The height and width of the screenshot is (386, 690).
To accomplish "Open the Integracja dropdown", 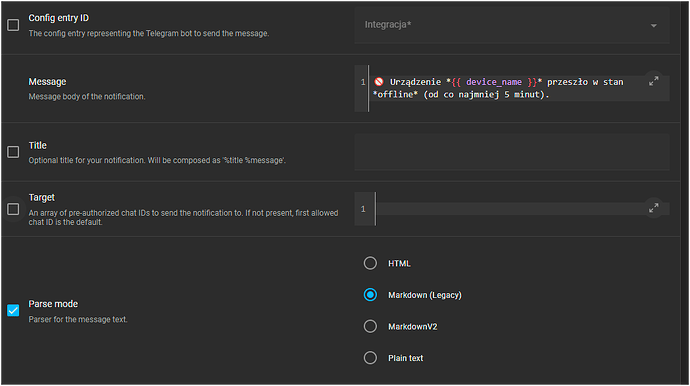I will coord(512,25).
